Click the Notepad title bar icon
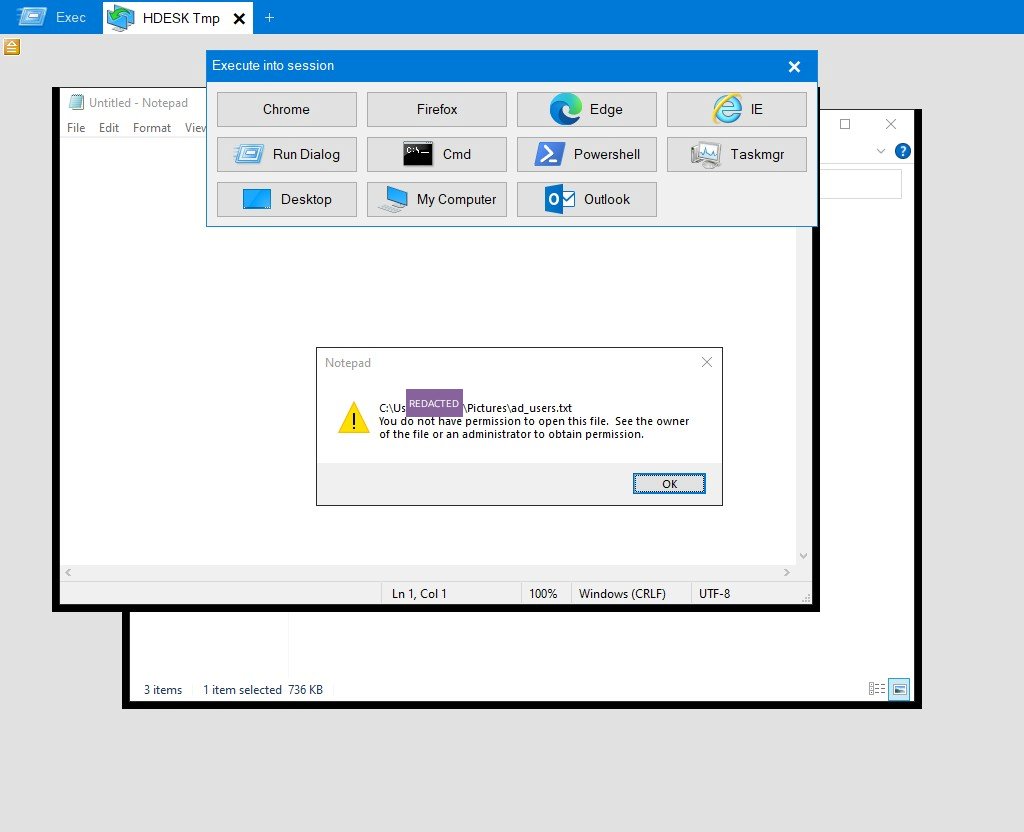 (x=76, y=103)
